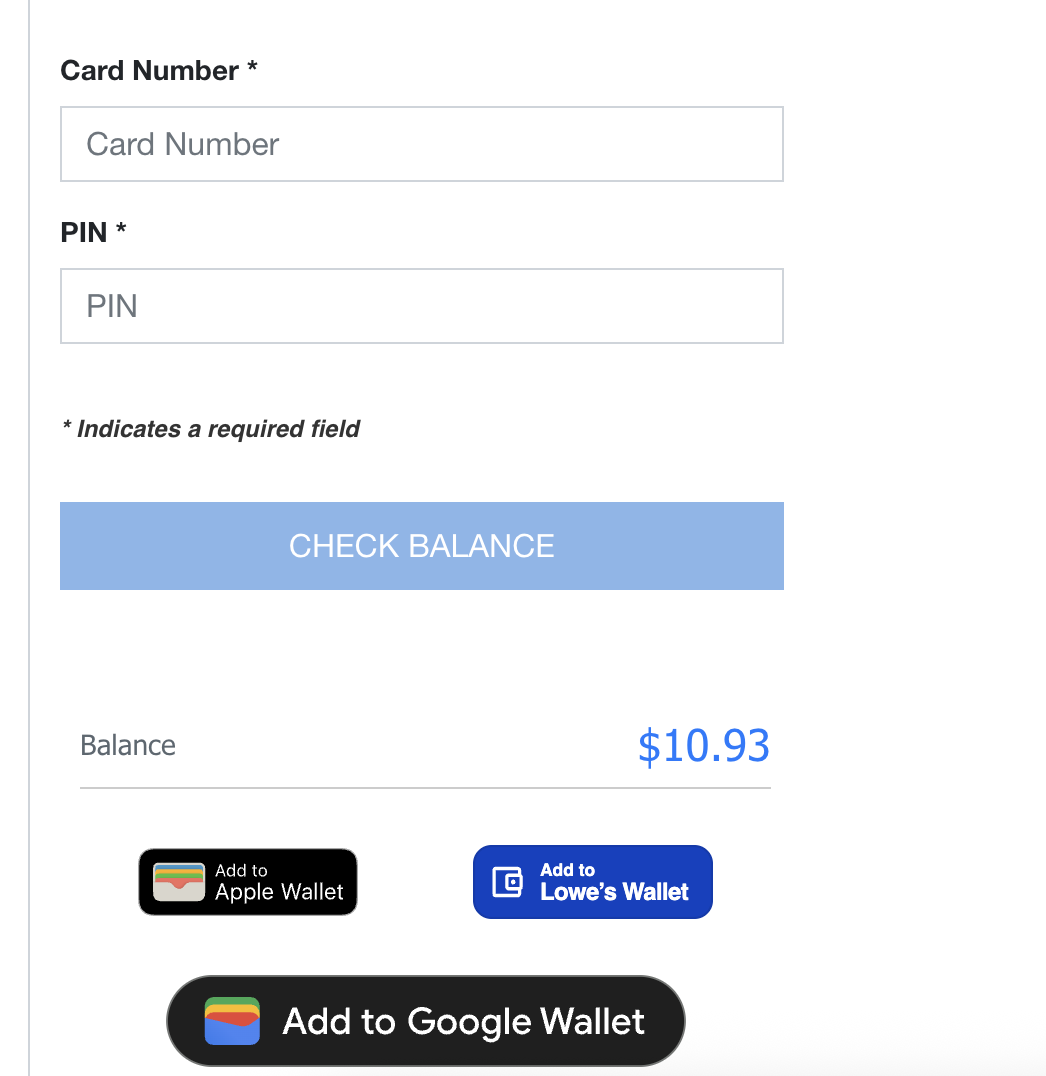The width and height of the screenshot is (1046, 1076).
Task: Focus the PIN input field
Action: [421, 306]
